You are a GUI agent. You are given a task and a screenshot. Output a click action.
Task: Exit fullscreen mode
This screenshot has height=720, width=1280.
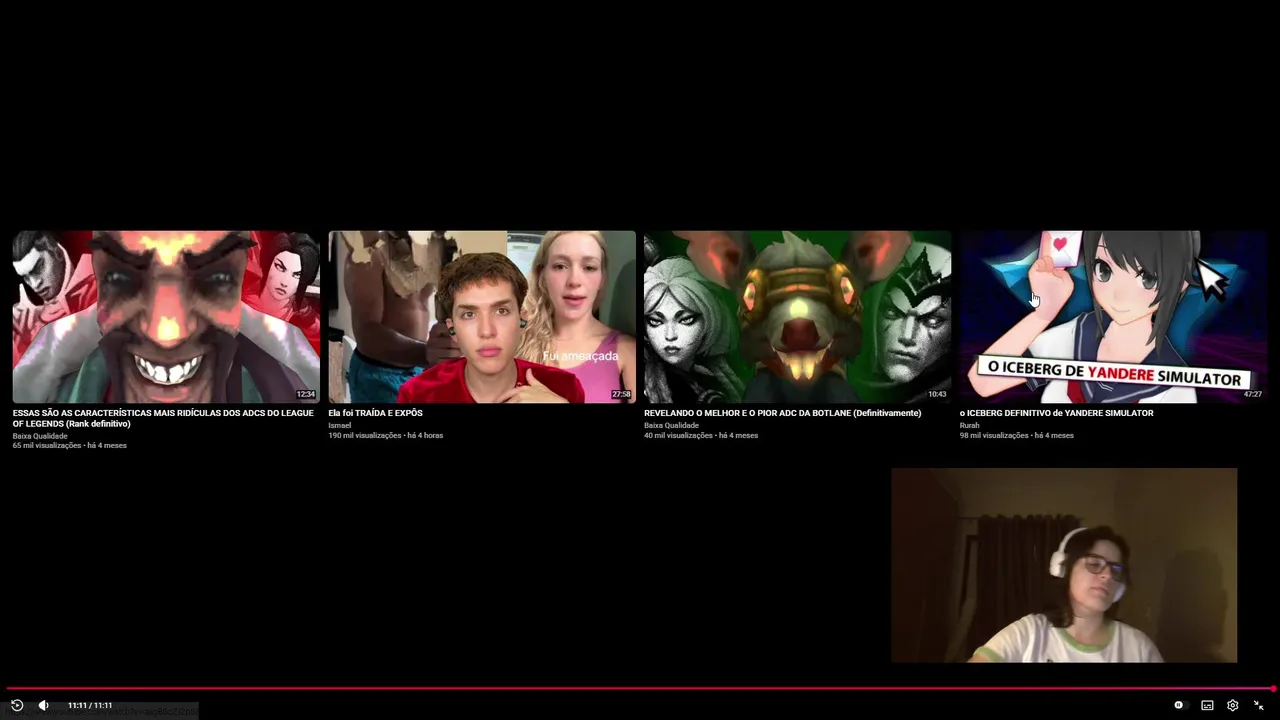(1258, 705)
